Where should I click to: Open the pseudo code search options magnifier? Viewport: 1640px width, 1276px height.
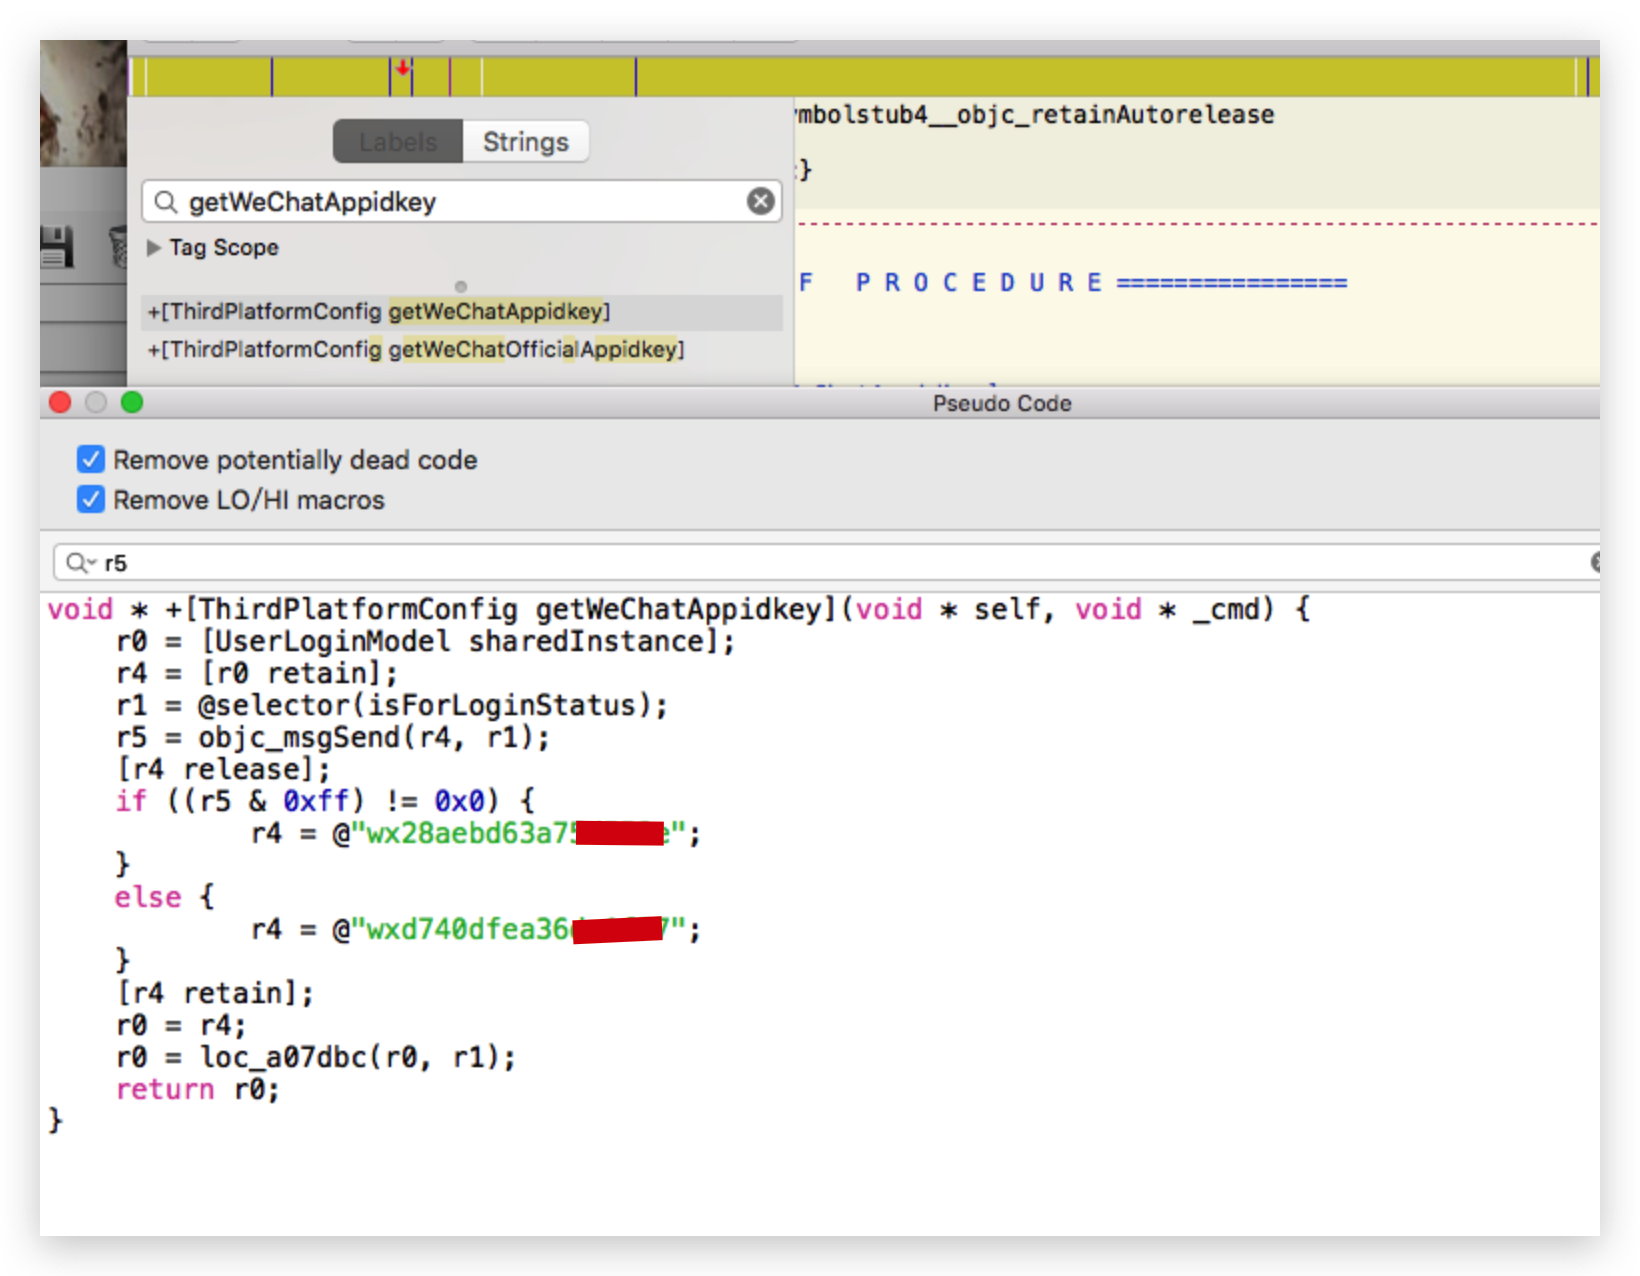click(x=79, y=563)
